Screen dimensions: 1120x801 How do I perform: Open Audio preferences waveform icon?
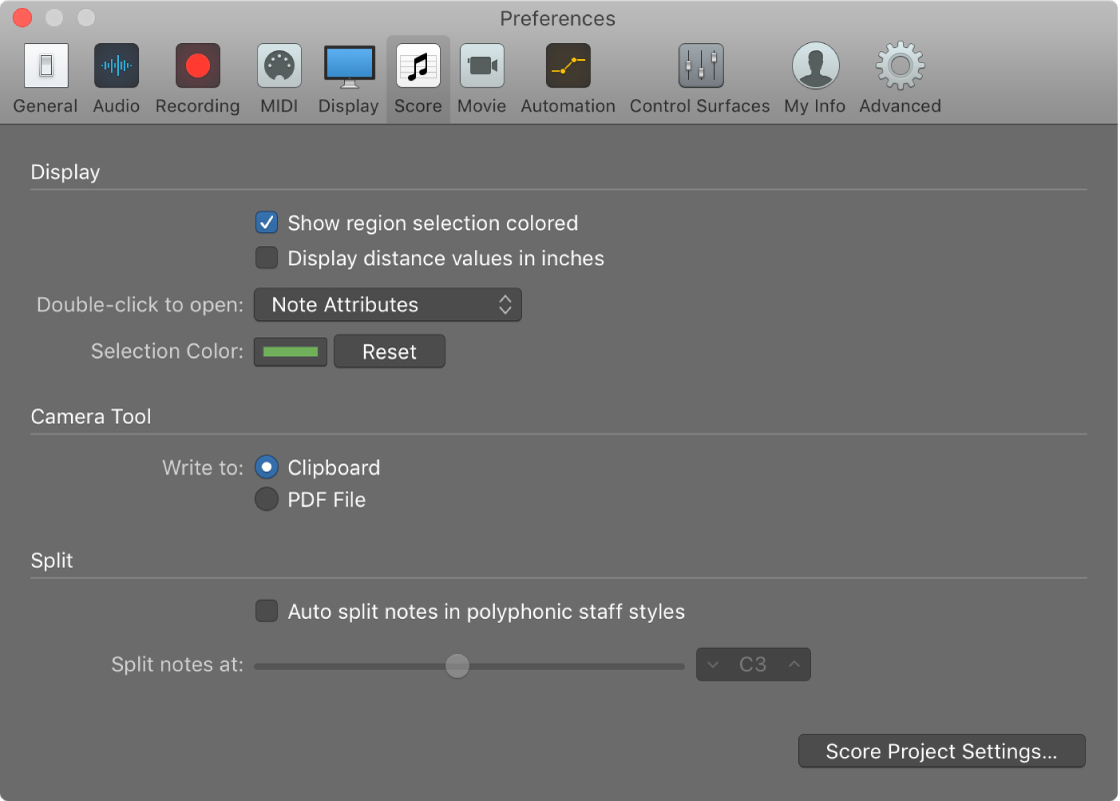click(x=116, y=67)
